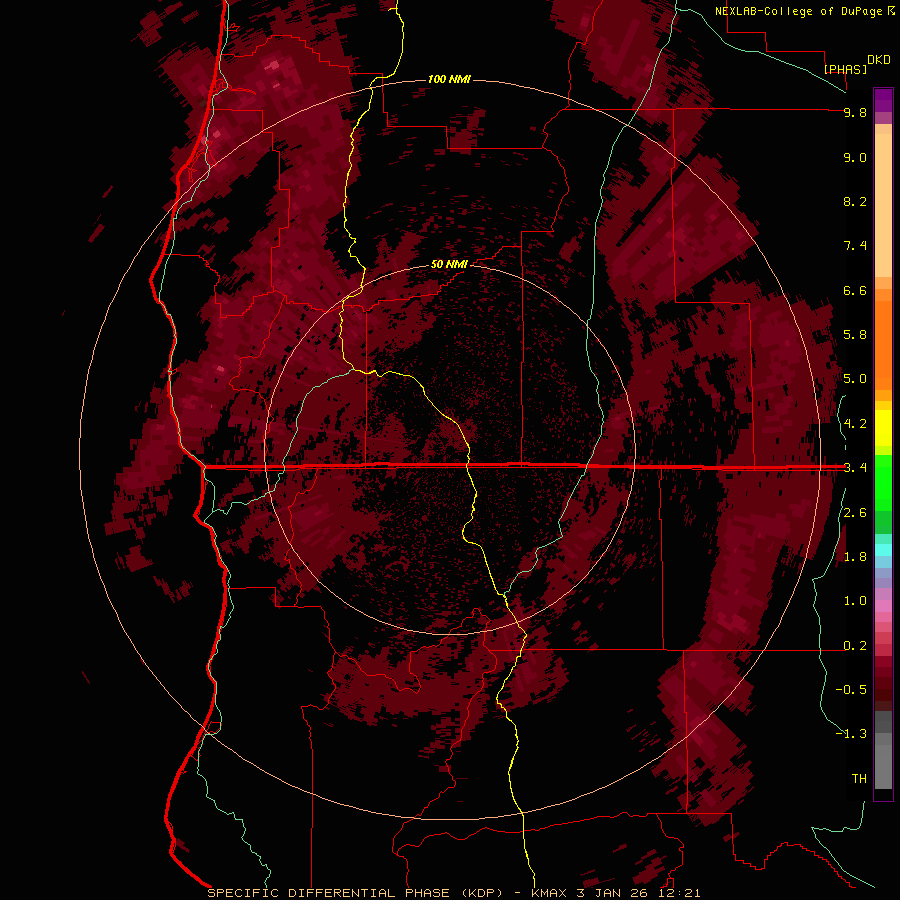Click the 5.8 scale value
900x900 pixels.
855,335
